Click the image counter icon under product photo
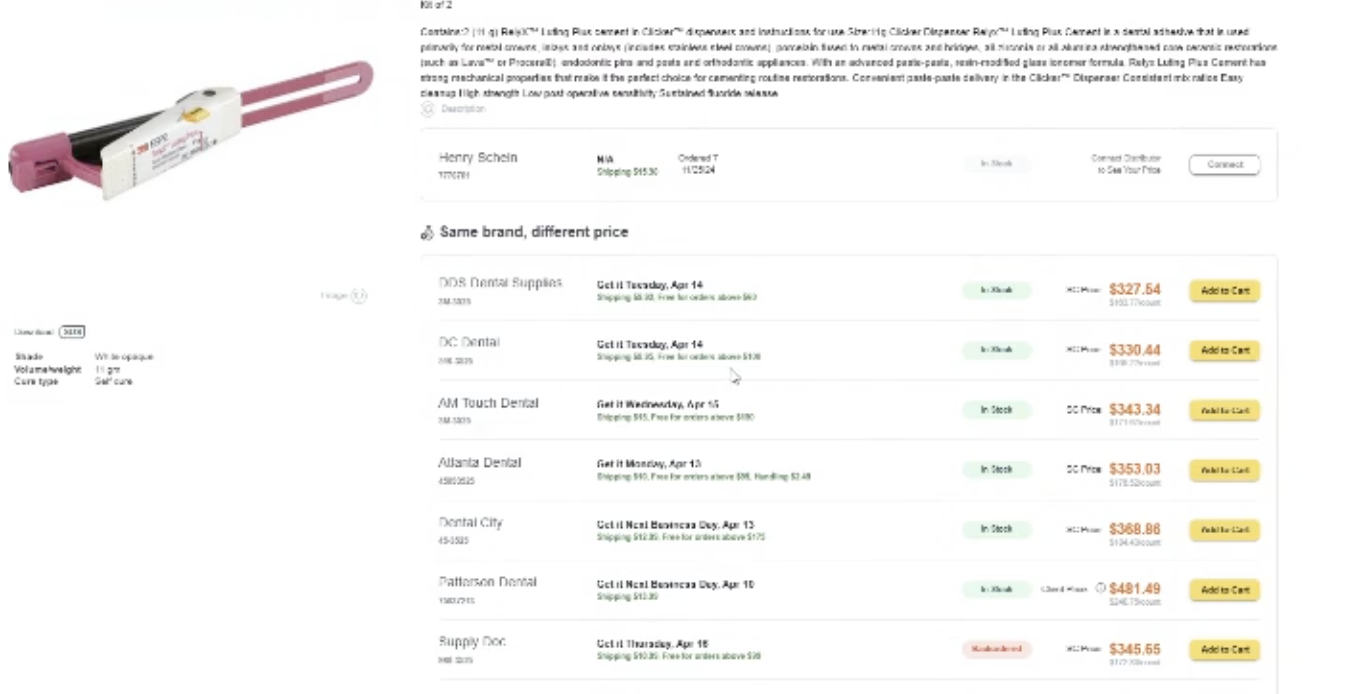Viewport: 1358px width, 694px height. pos(359,296)
